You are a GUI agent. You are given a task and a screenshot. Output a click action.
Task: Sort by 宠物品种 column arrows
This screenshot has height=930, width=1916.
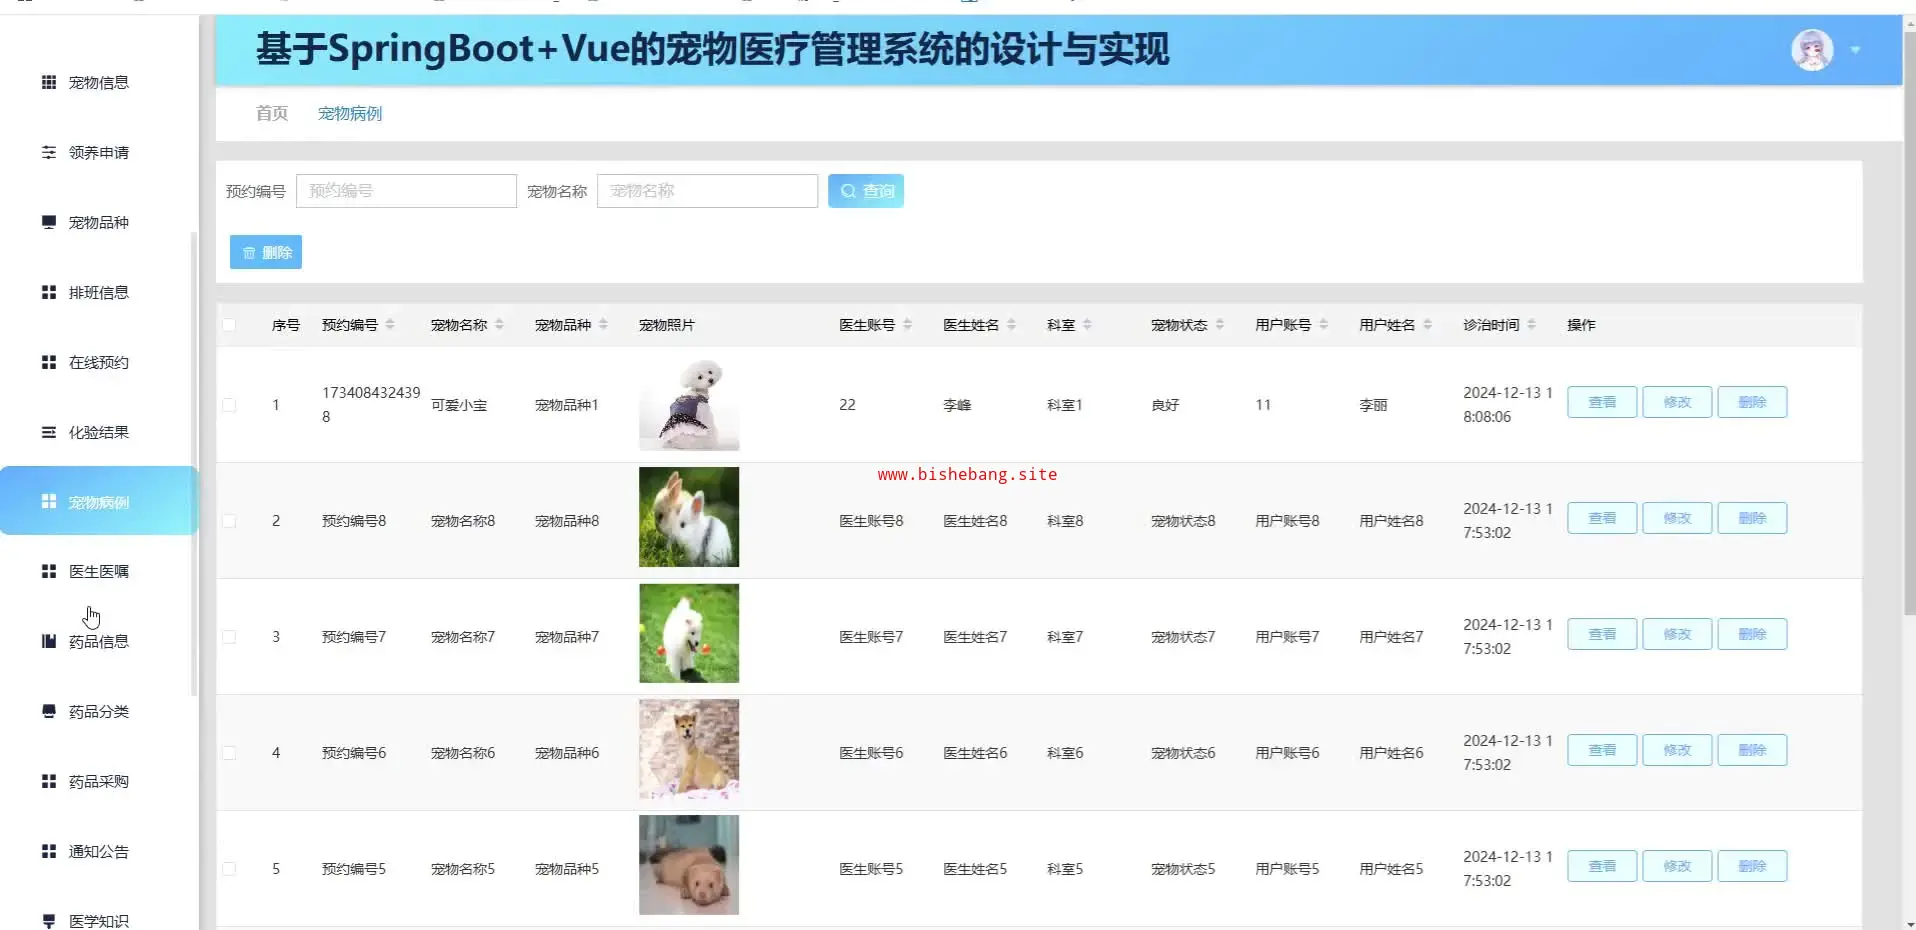pyautogui.click(x=603, y=324)
